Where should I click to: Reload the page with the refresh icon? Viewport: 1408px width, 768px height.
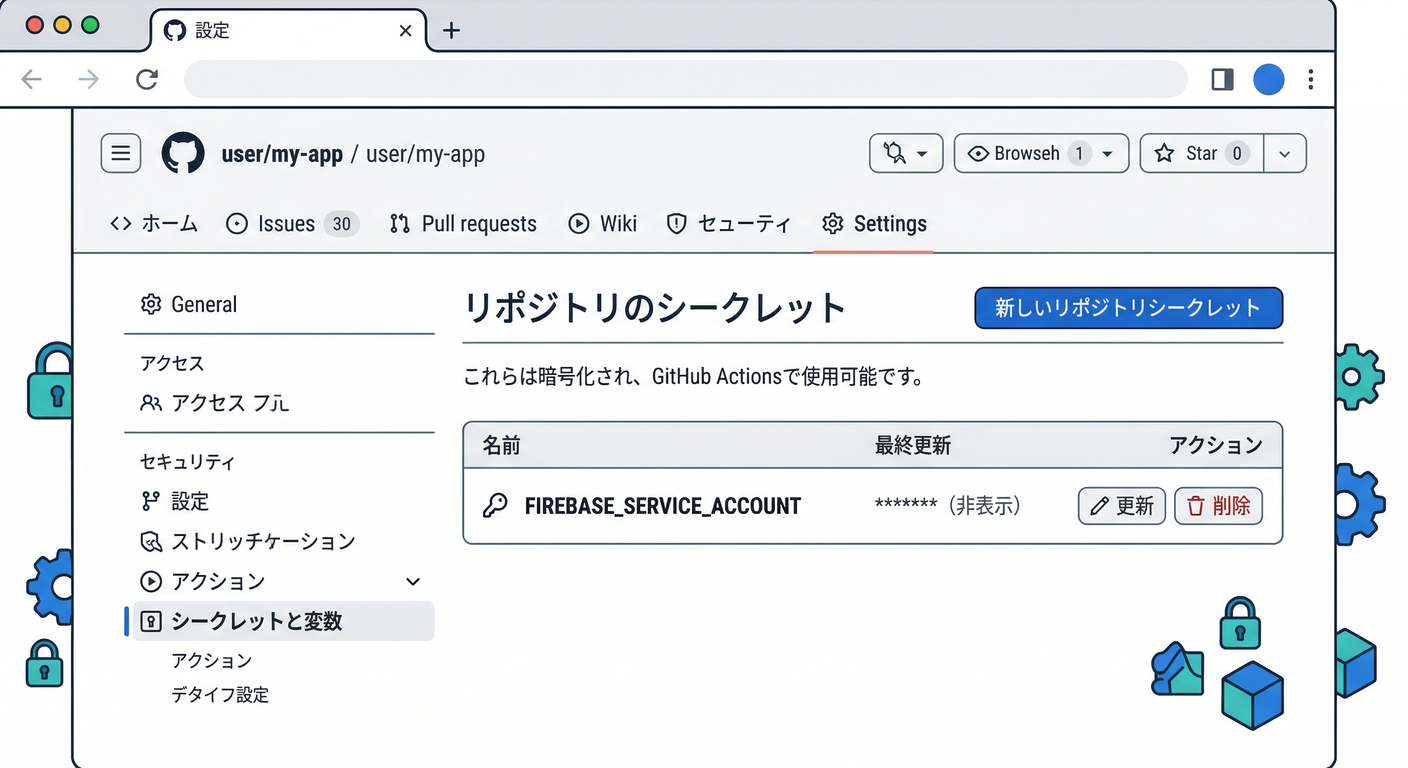click(x=146, y=79)
